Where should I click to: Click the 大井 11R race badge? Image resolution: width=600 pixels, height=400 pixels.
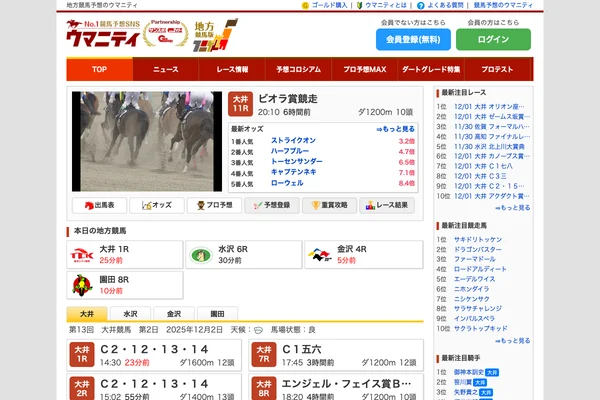pyautogui.click(x=240, y=104)
